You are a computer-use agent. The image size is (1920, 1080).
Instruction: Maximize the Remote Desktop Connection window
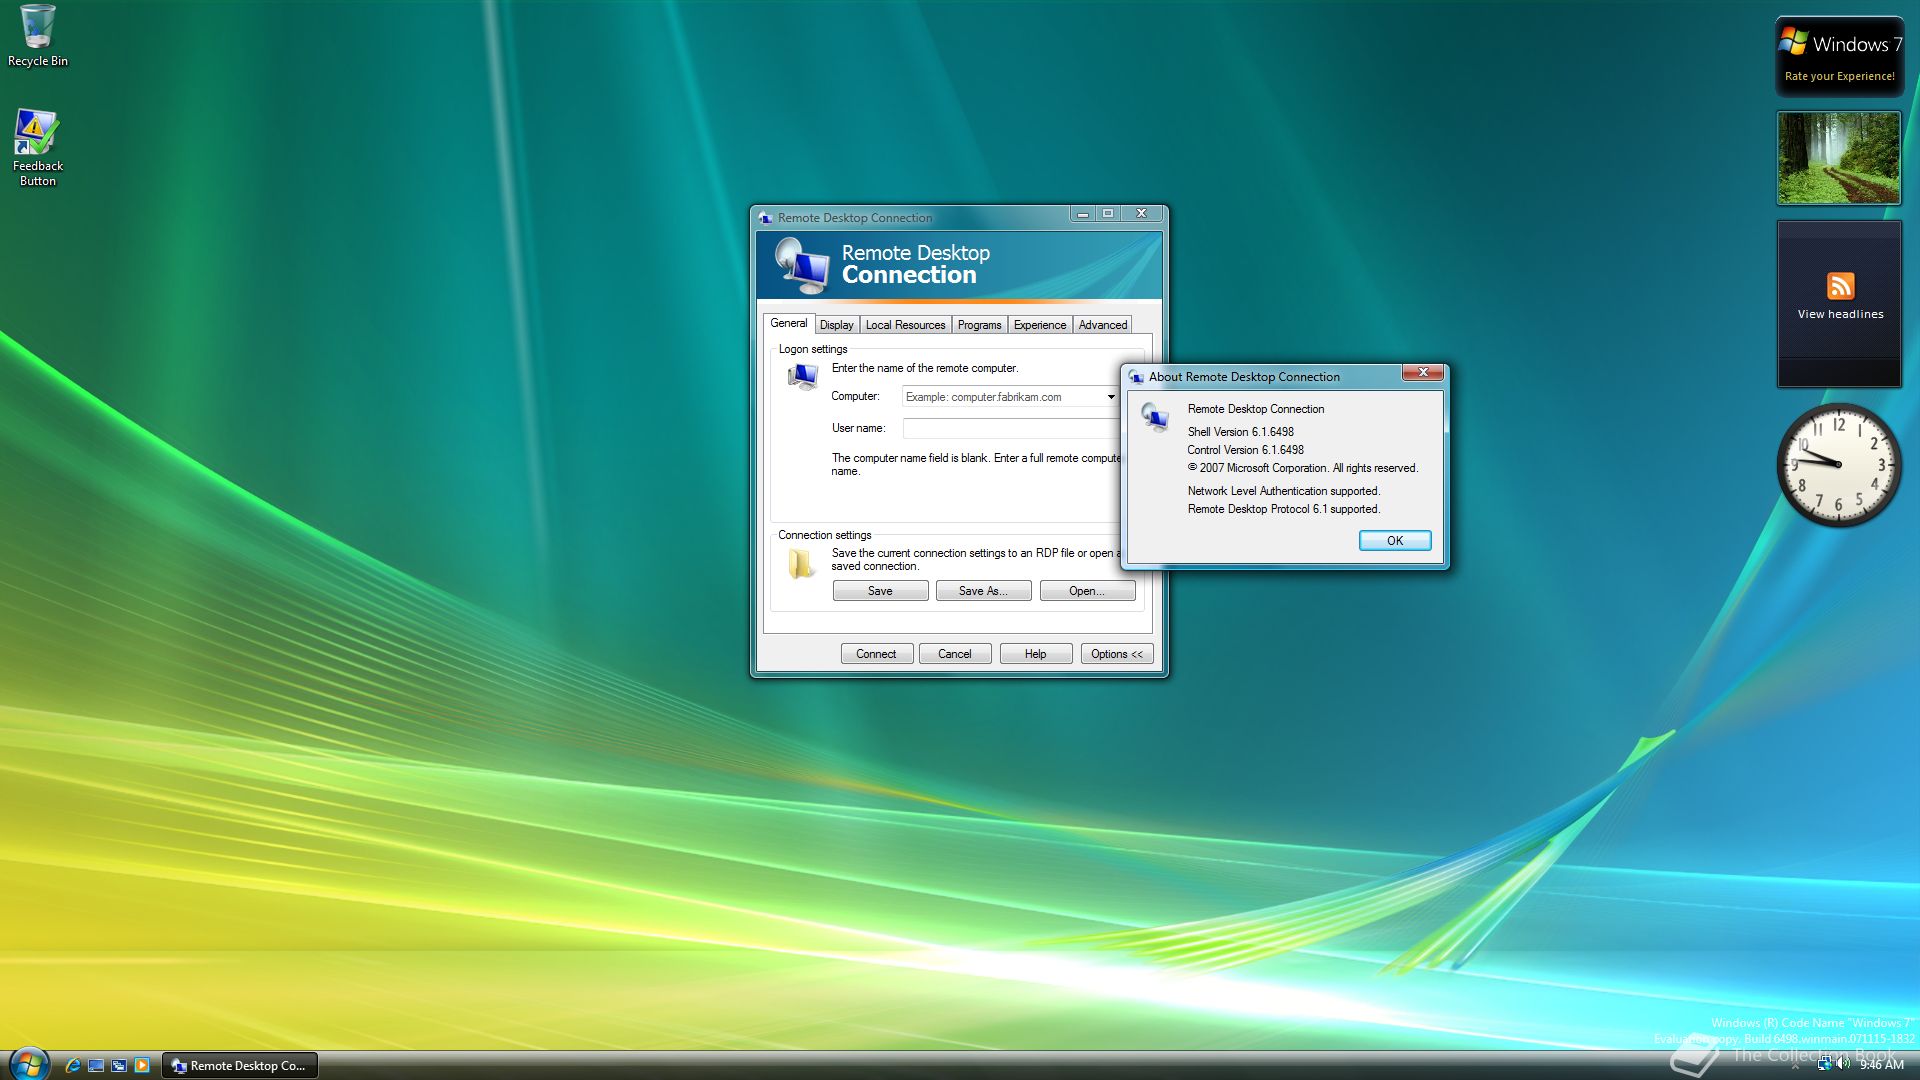click(1108, 213)
